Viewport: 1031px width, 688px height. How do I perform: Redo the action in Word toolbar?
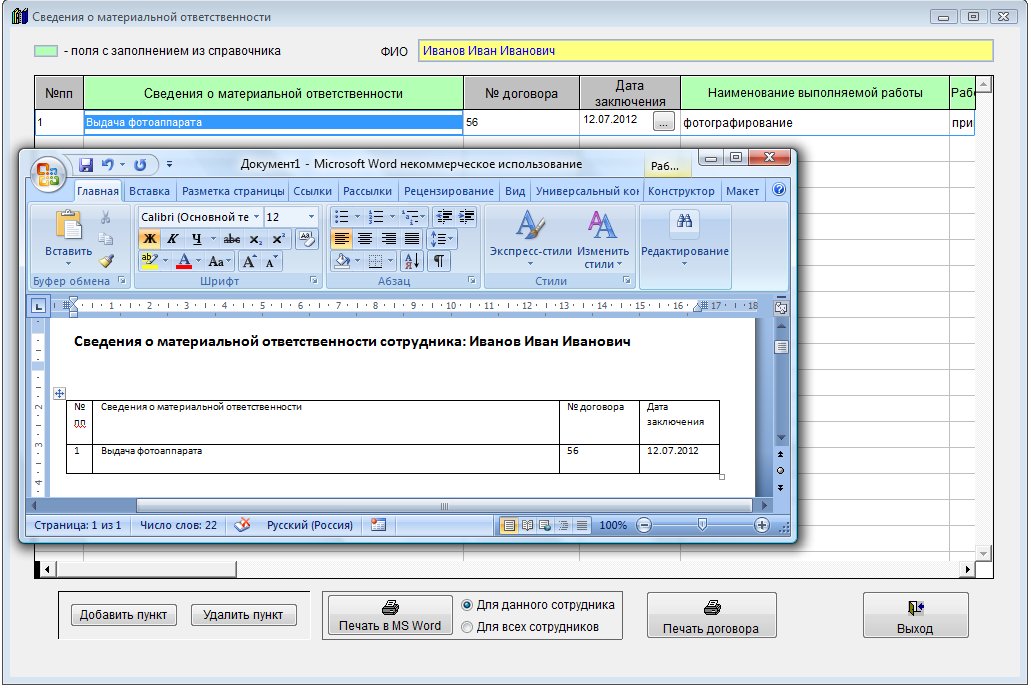tap(140, 164)
